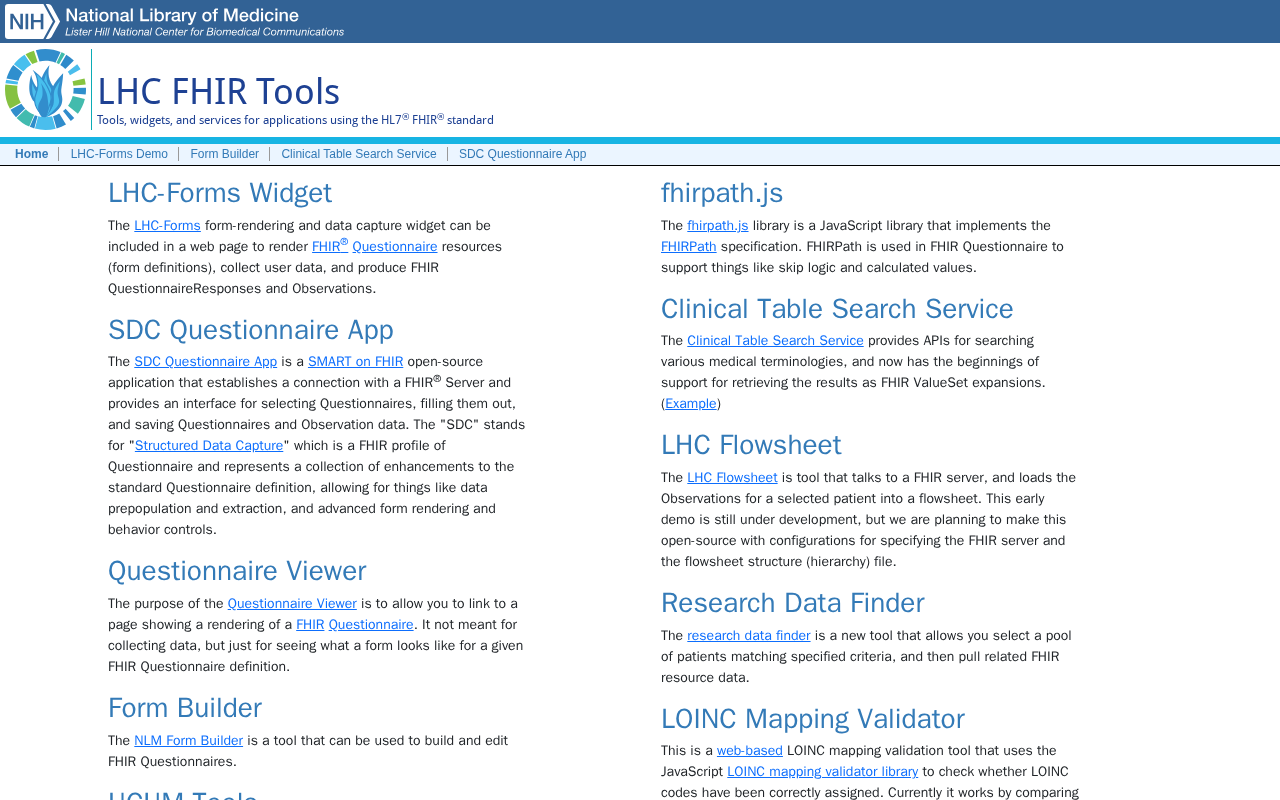Click the NIH logo in the header
Image resolution: width=1280 pixels, height=800 pixels.
pyautogui.click(x=32, y=21)
